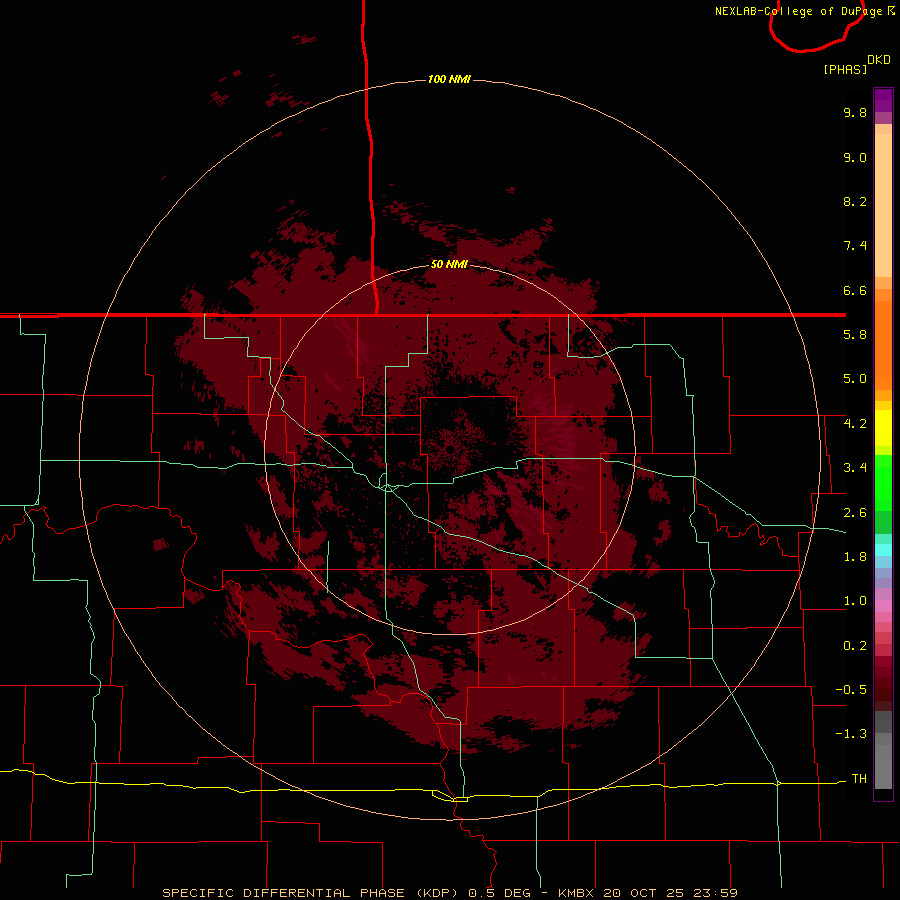
Task: Click the SPECIFIC DIFFERENTIAL PHASE (KDP) caption text
Action: (x=311, y=893)
